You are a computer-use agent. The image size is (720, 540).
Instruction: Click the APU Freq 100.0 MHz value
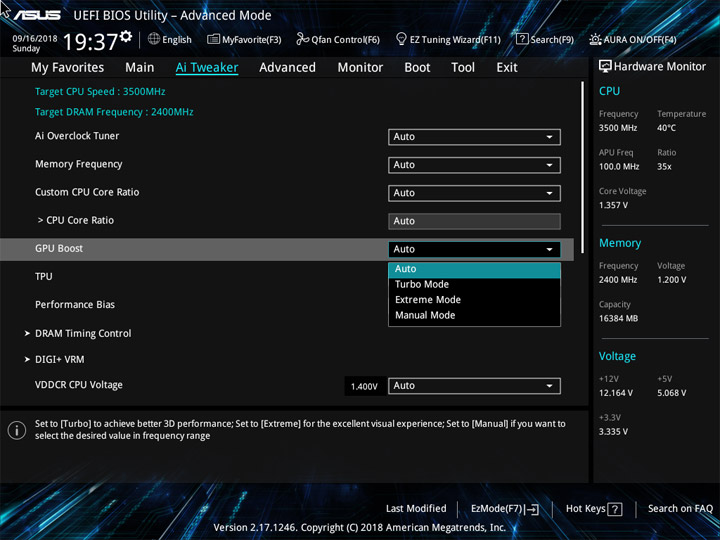619,167
